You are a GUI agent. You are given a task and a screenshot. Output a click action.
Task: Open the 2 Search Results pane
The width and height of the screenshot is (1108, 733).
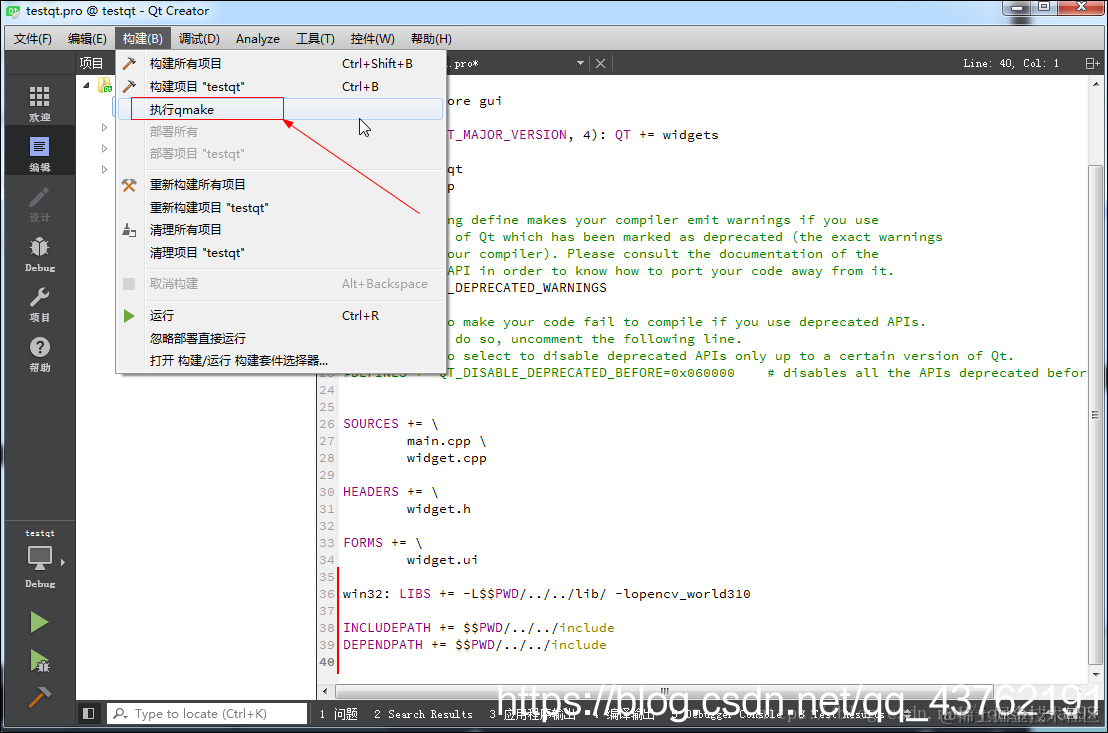(x=423, y=714)
